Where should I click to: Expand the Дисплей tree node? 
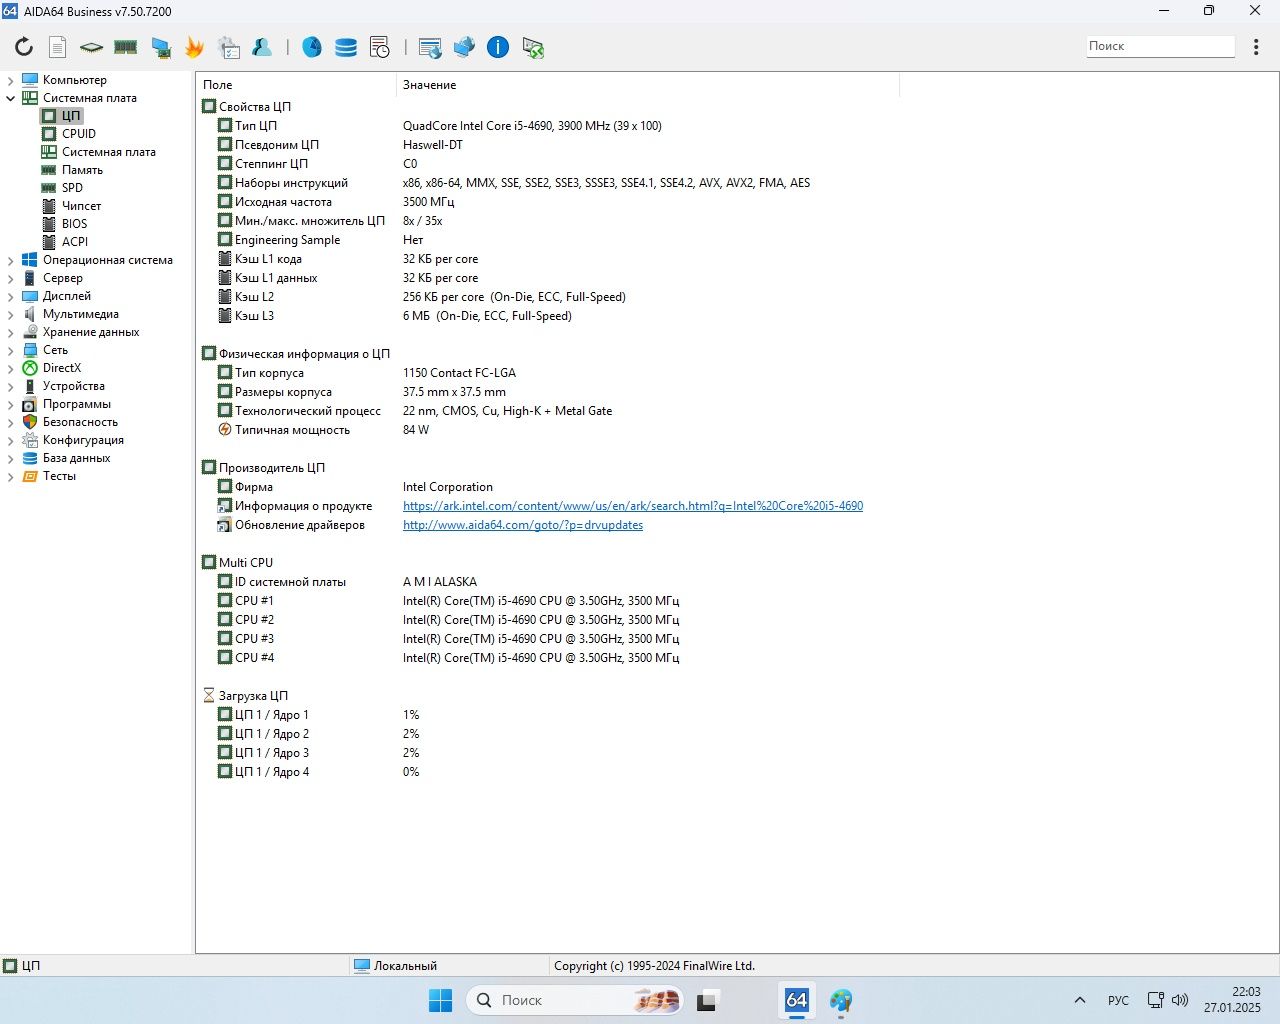11,296
